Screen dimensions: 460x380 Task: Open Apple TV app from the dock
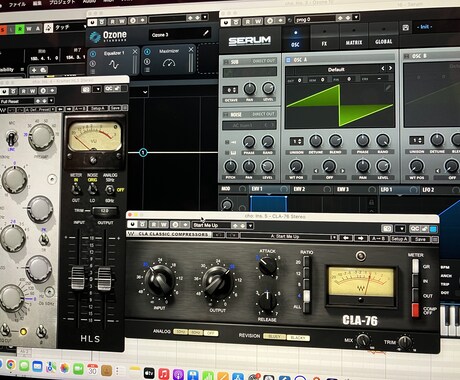pos(149,373)
